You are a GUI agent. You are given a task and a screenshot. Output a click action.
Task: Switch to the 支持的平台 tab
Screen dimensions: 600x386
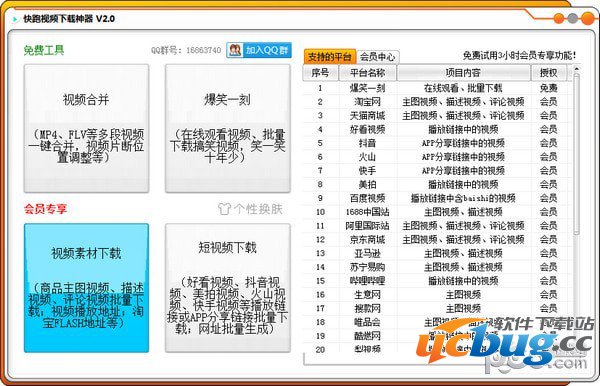click(330, 57)
